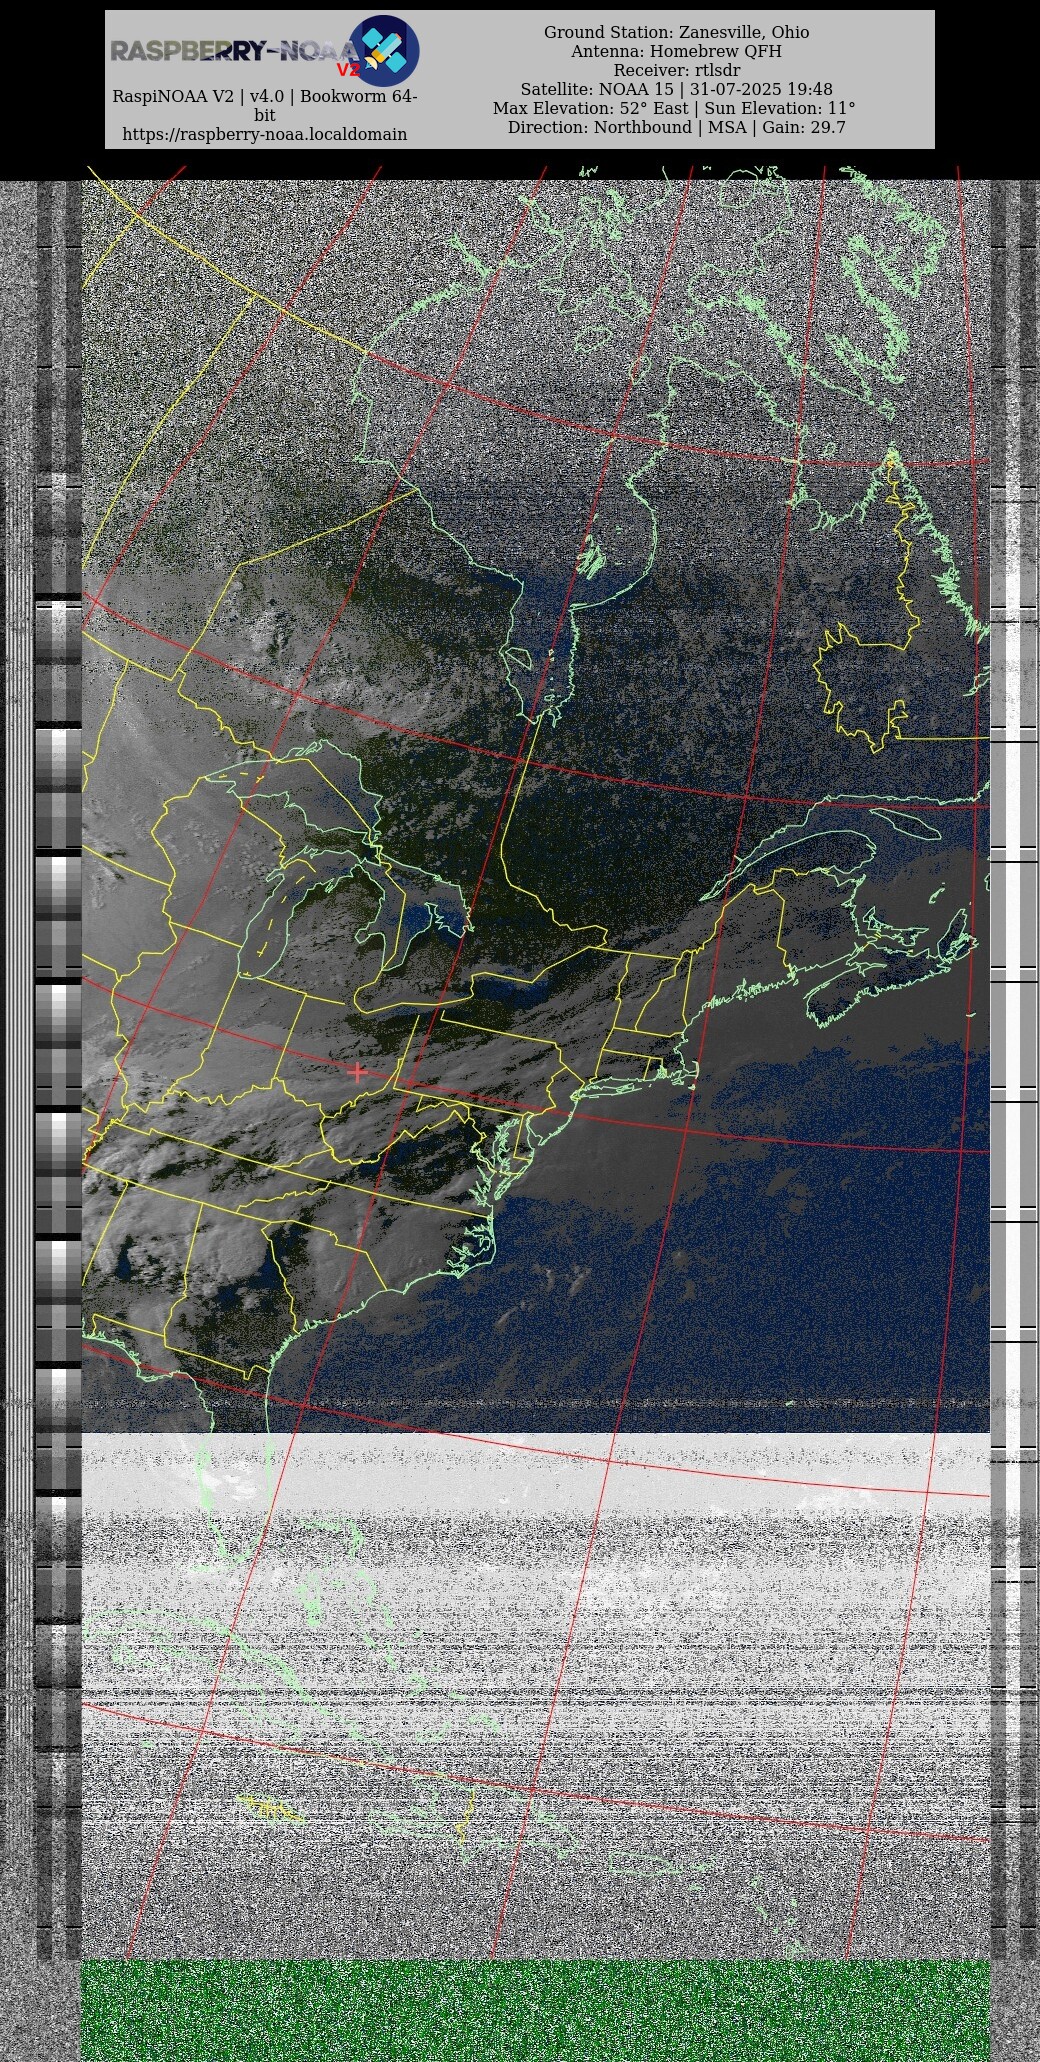Viewport: 1040px width, 2062px height.
Task: Select the Ground Station Zanesville, Ohio line
Action: click(676, 32)
